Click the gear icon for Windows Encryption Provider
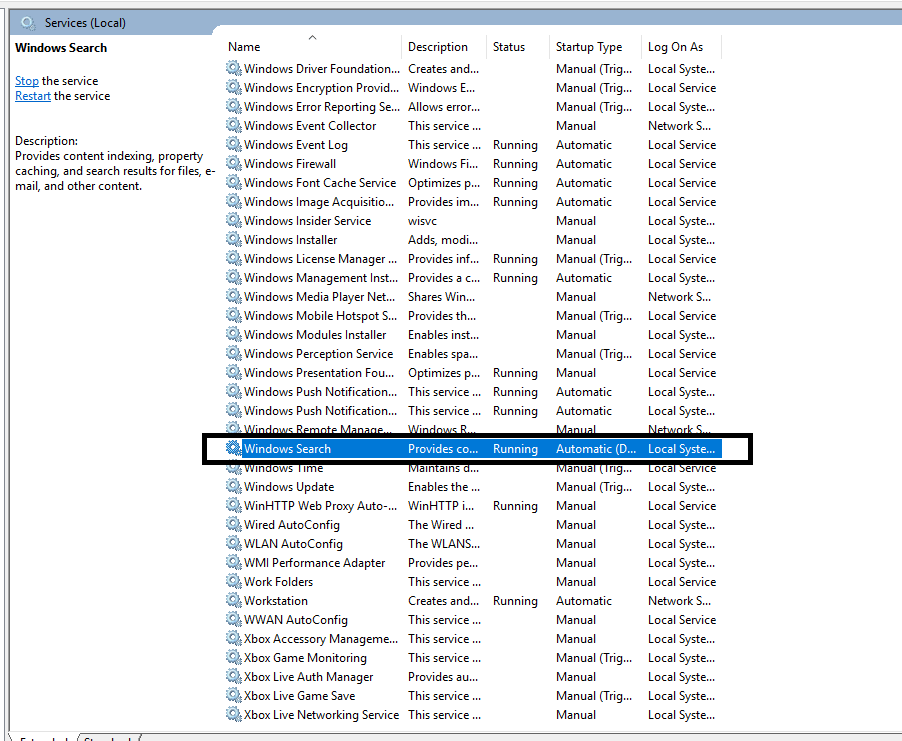902x741 pixels. 234,87
